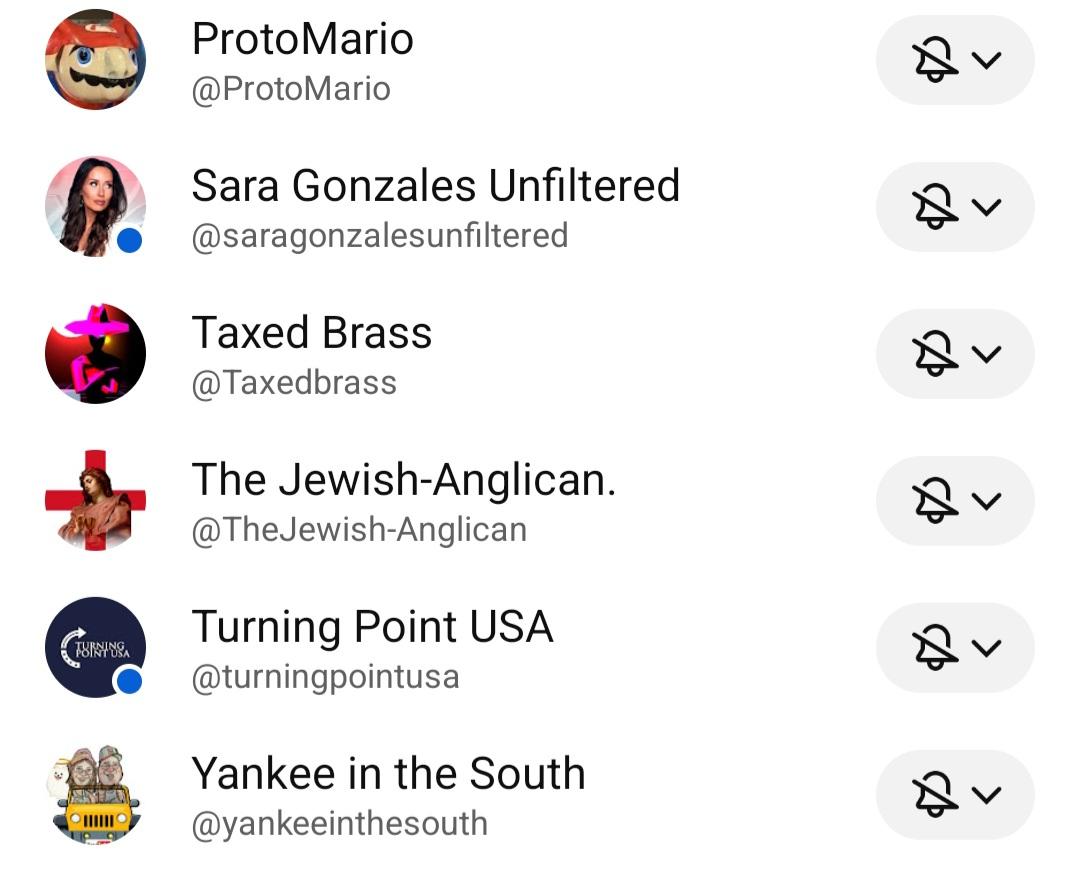
Task: Expand chevron for Yankee in the South
Action: [987, 795]
